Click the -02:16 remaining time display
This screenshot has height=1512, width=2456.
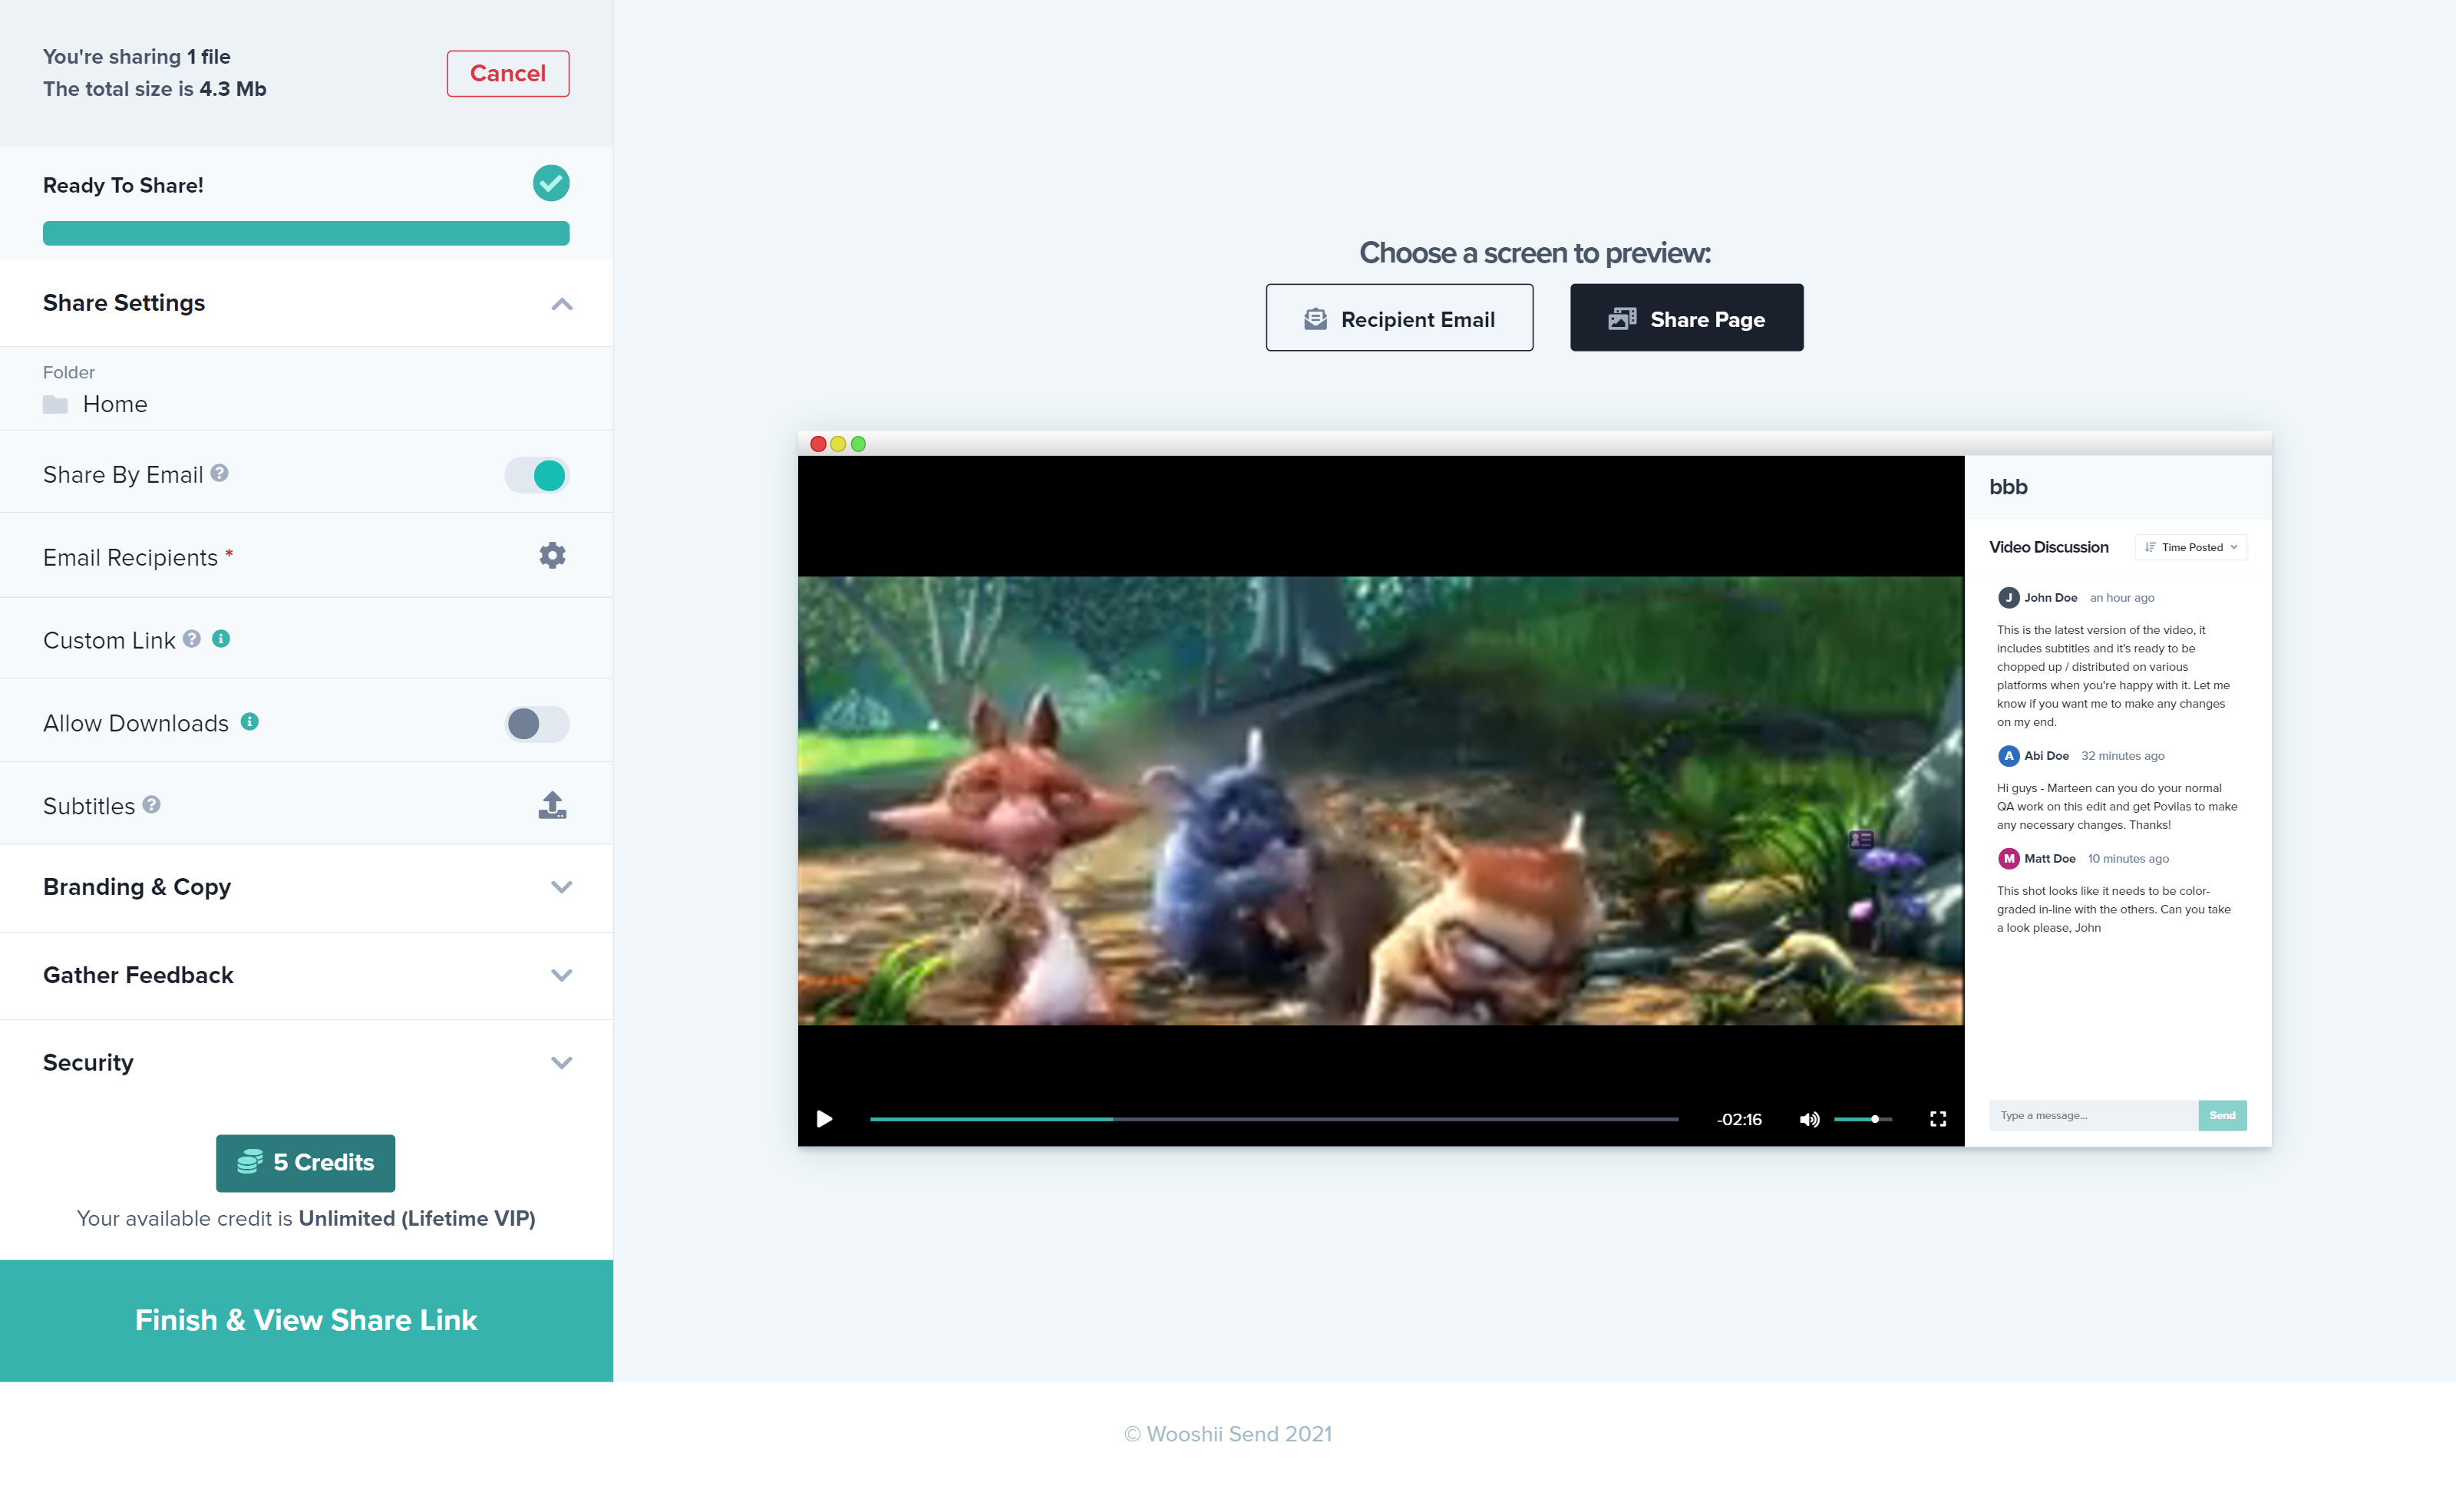(x=1739, y=1119)
